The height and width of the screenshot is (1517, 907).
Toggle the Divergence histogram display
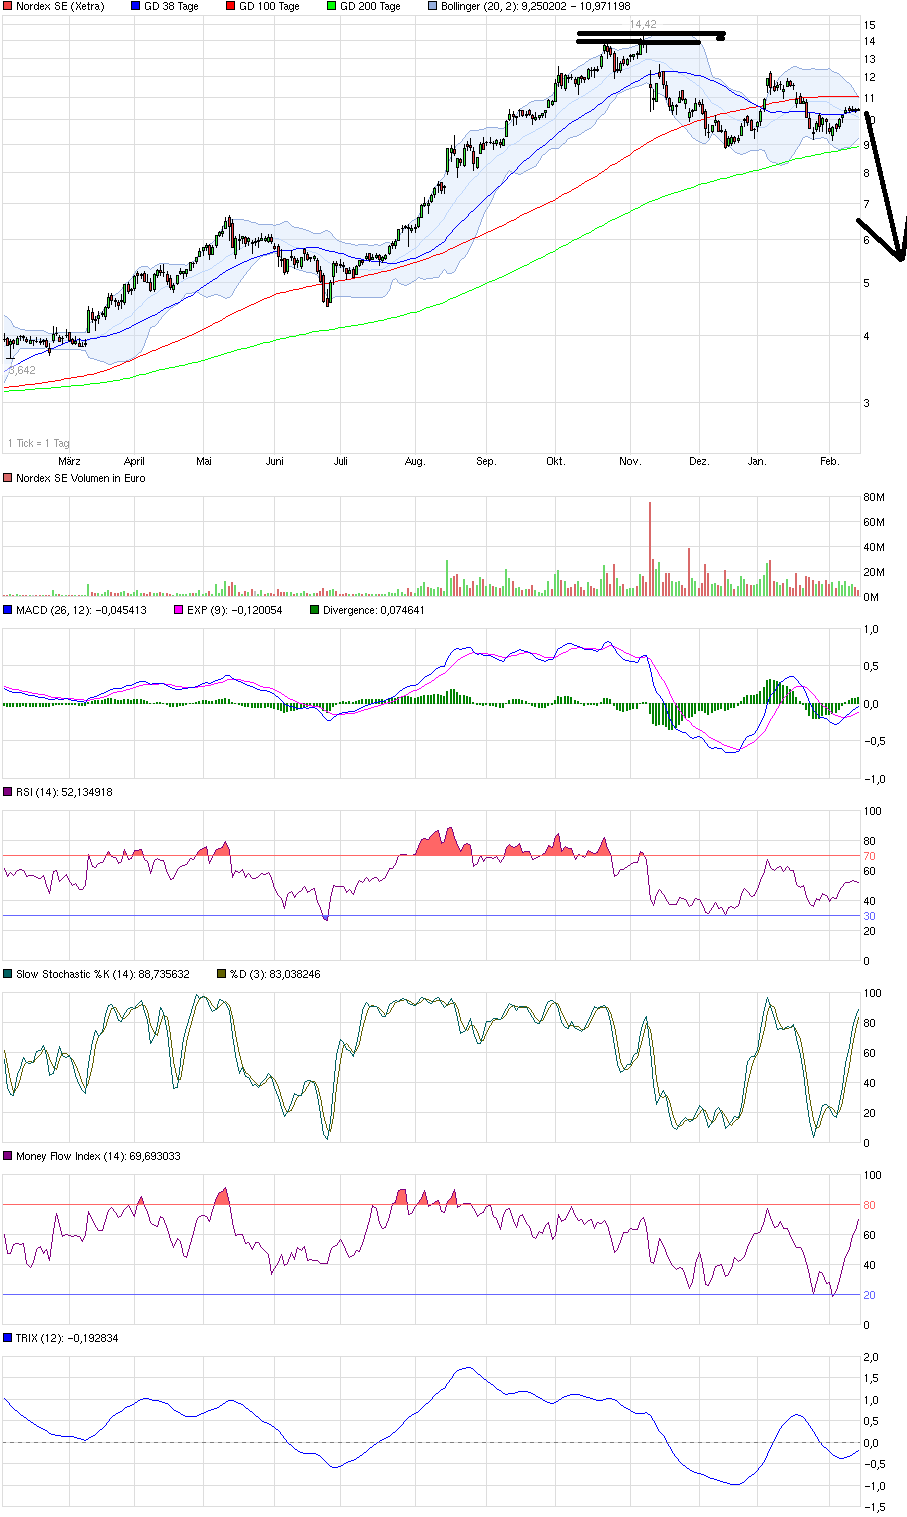(313, 609)
